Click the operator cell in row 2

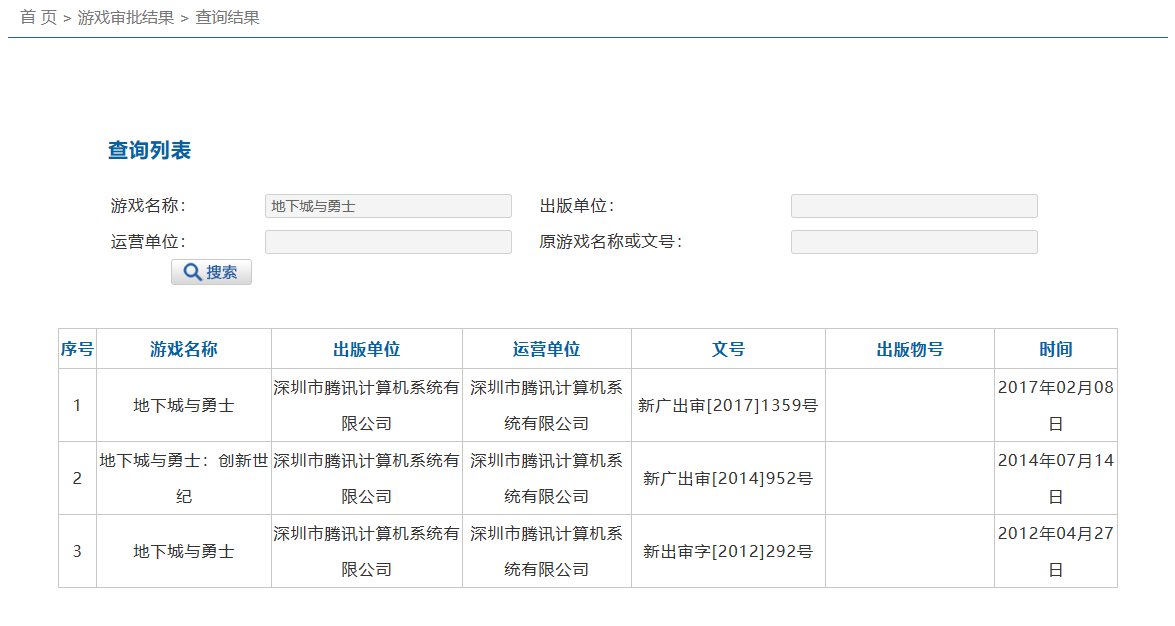tap(546, 478)
